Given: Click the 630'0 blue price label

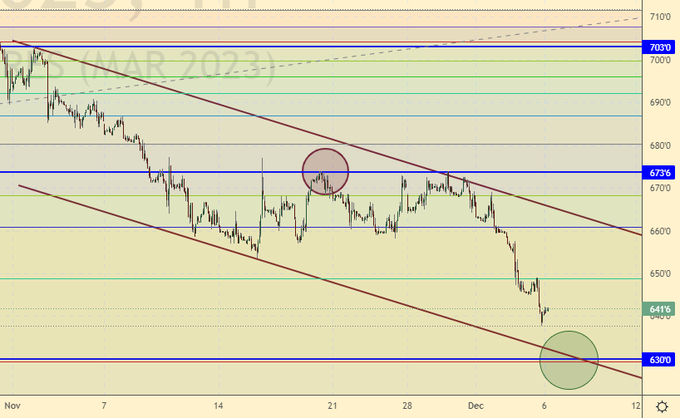Looking at the screenshot, I should click(660, 359).
